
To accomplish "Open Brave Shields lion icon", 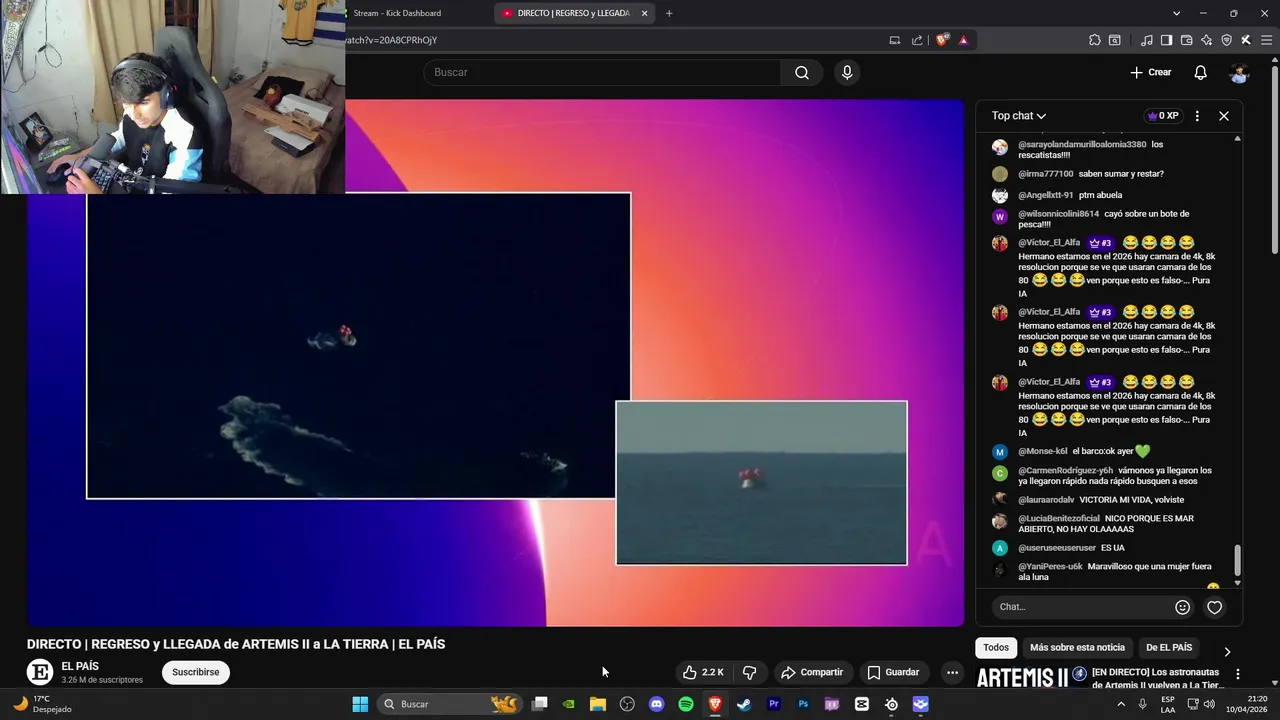I will (942, 40).
